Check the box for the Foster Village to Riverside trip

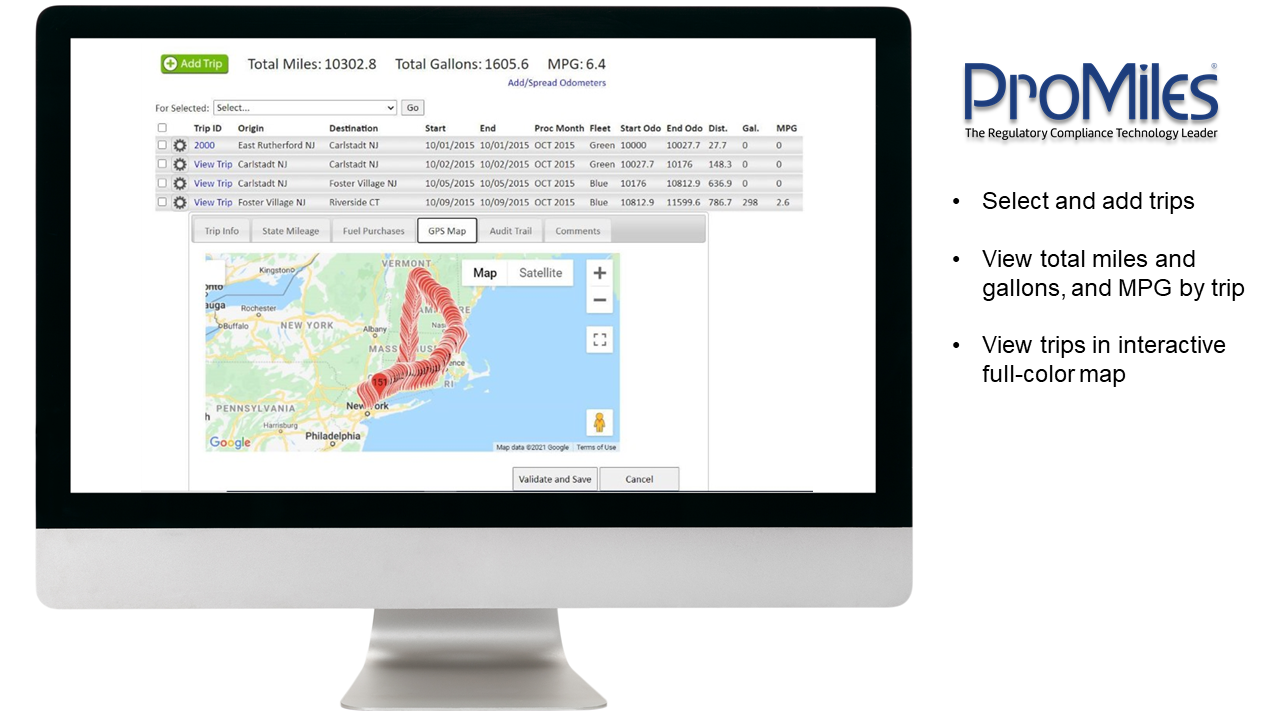coord(162,203)
